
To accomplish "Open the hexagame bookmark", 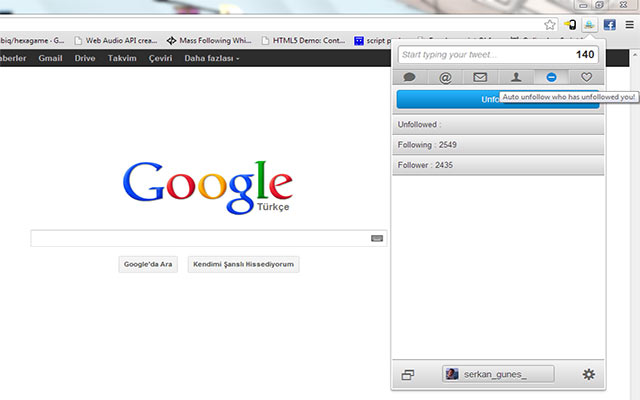I will (x=32, y=40).
